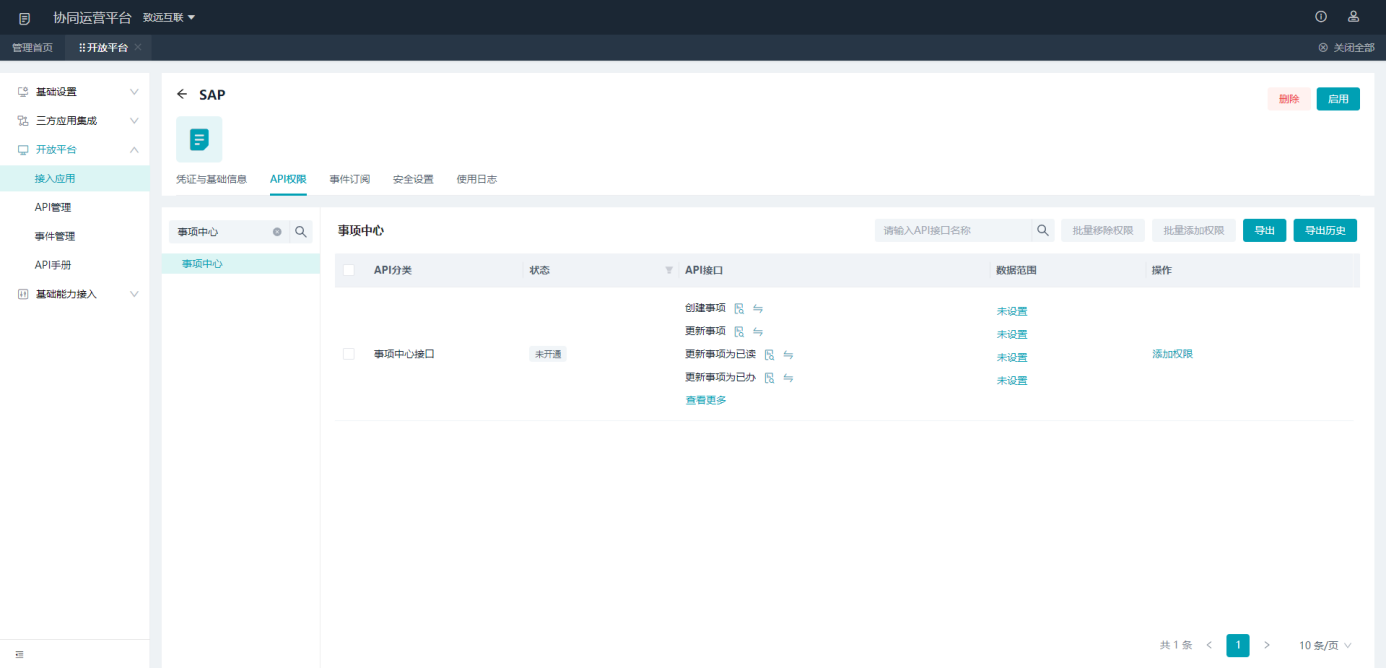The image size is (1386, 668).
Task: Click the 未开通 status tag
Action: click(548, 354)
